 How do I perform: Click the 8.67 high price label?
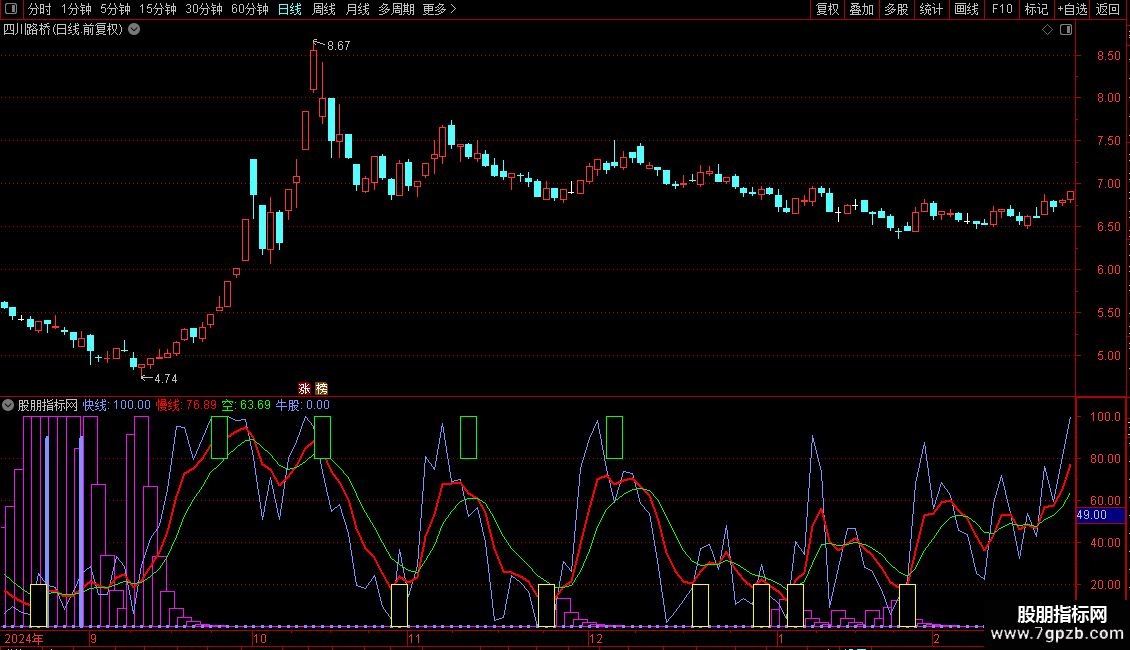click(x=338, y=46)
